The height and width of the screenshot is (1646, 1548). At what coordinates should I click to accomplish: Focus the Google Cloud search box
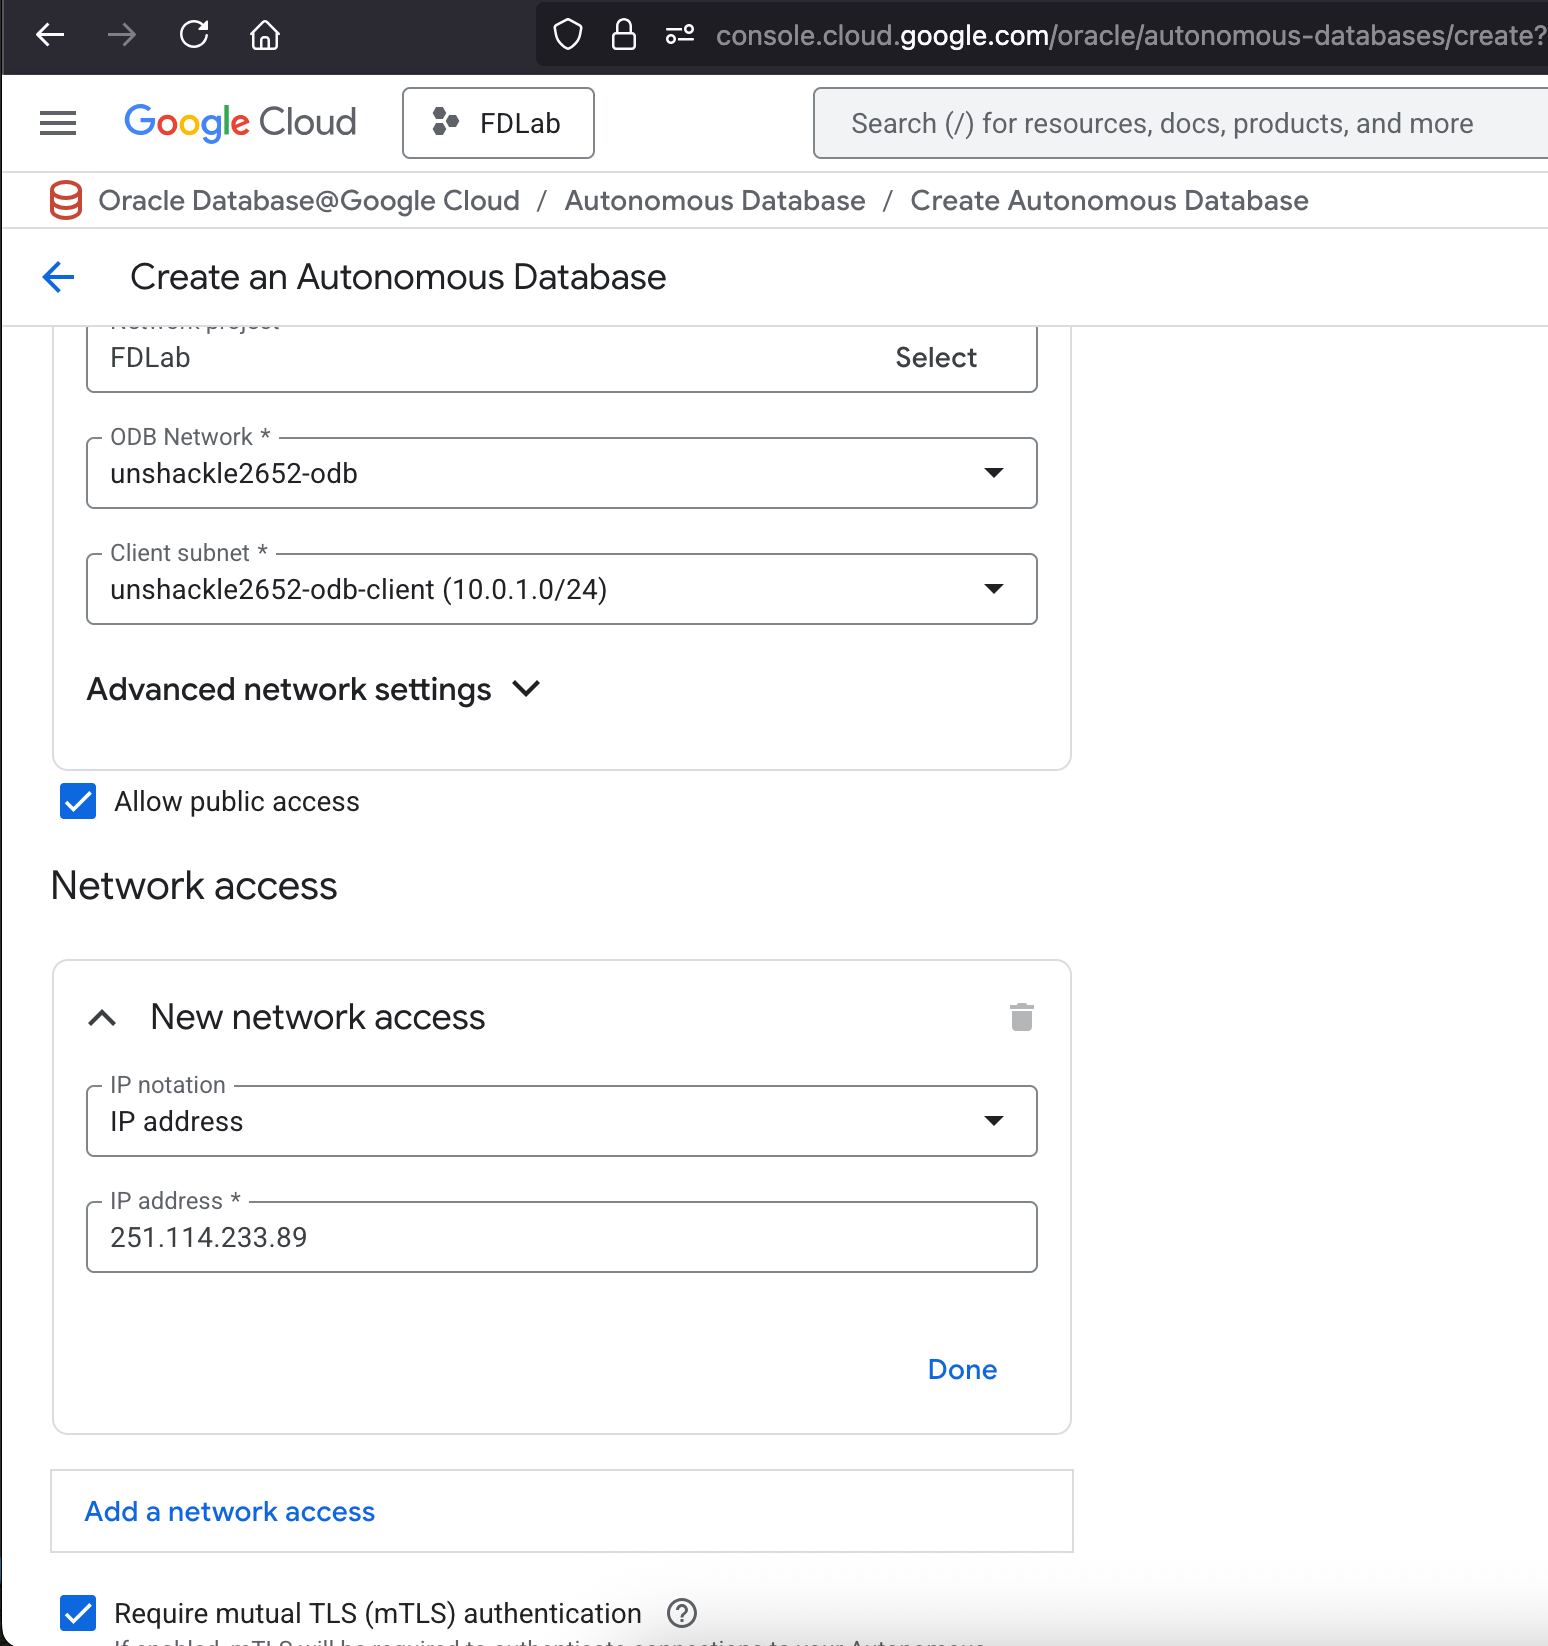(x=1180, y=123)
